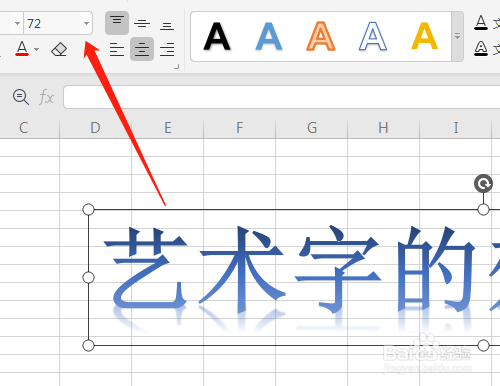Screen dimensions: 500x386
Task: Toggle center horizontal text alignment
Action: point(142,49)
